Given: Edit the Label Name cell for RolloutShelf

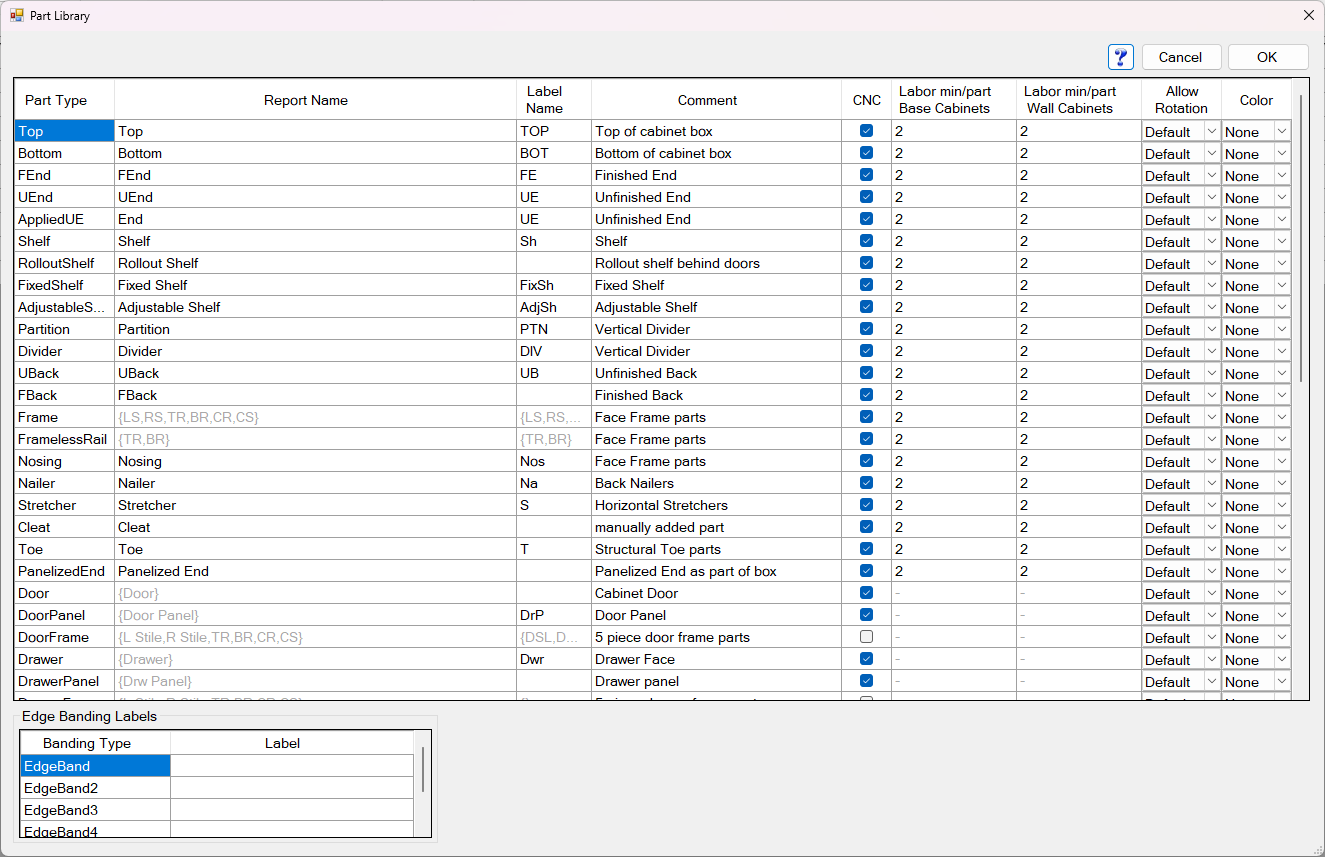Looking at the screenshot, I should (553, 263).
